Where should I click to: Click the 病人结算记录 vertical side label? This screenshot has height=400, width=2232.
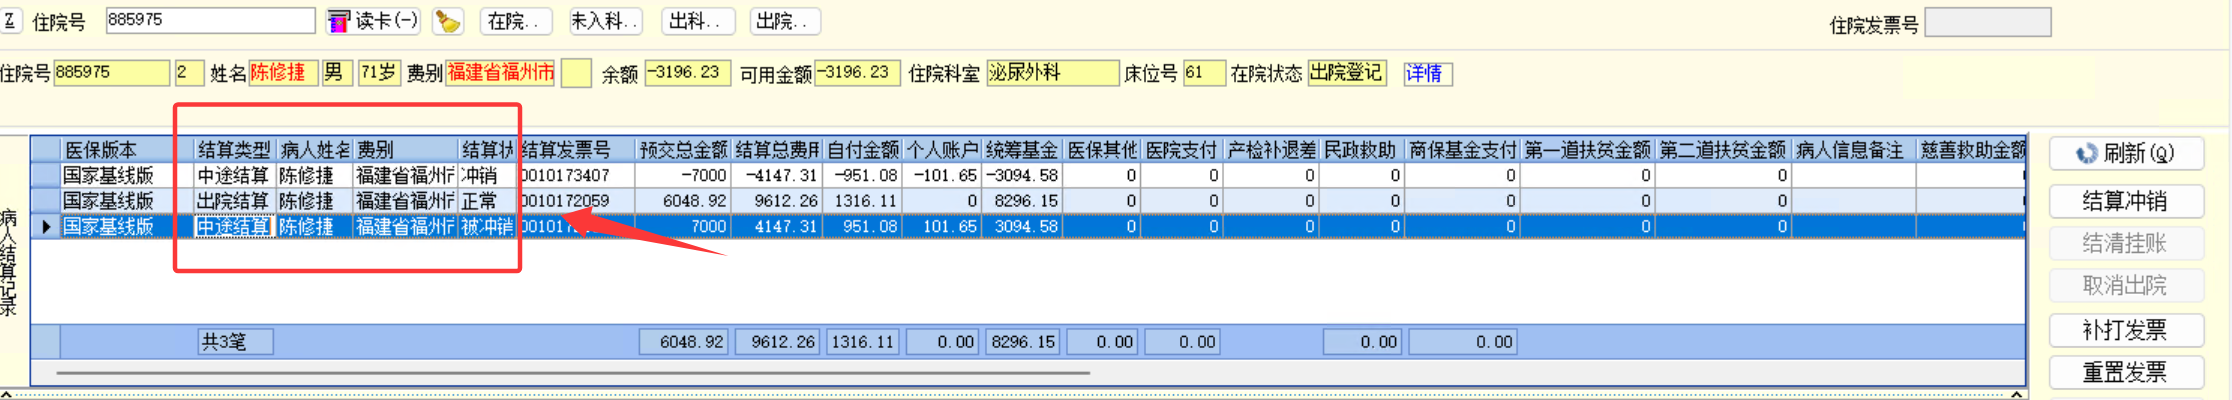(9, 262)
